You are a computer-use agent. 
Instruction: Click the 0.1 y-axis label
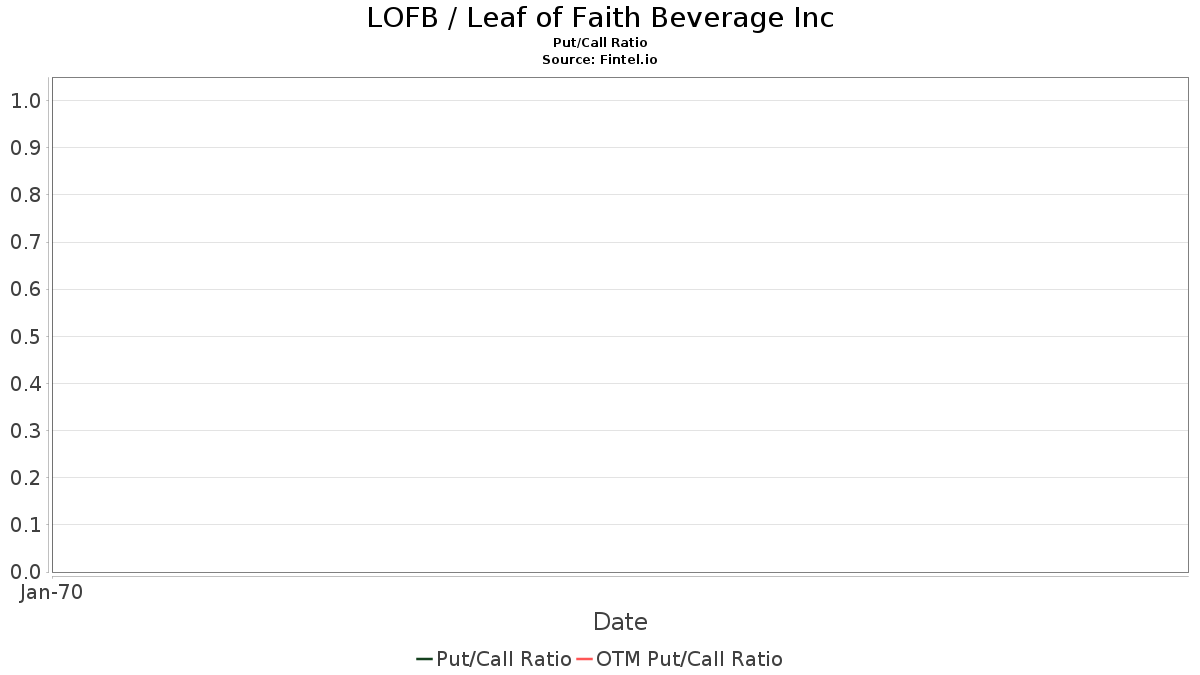point(25,525)
